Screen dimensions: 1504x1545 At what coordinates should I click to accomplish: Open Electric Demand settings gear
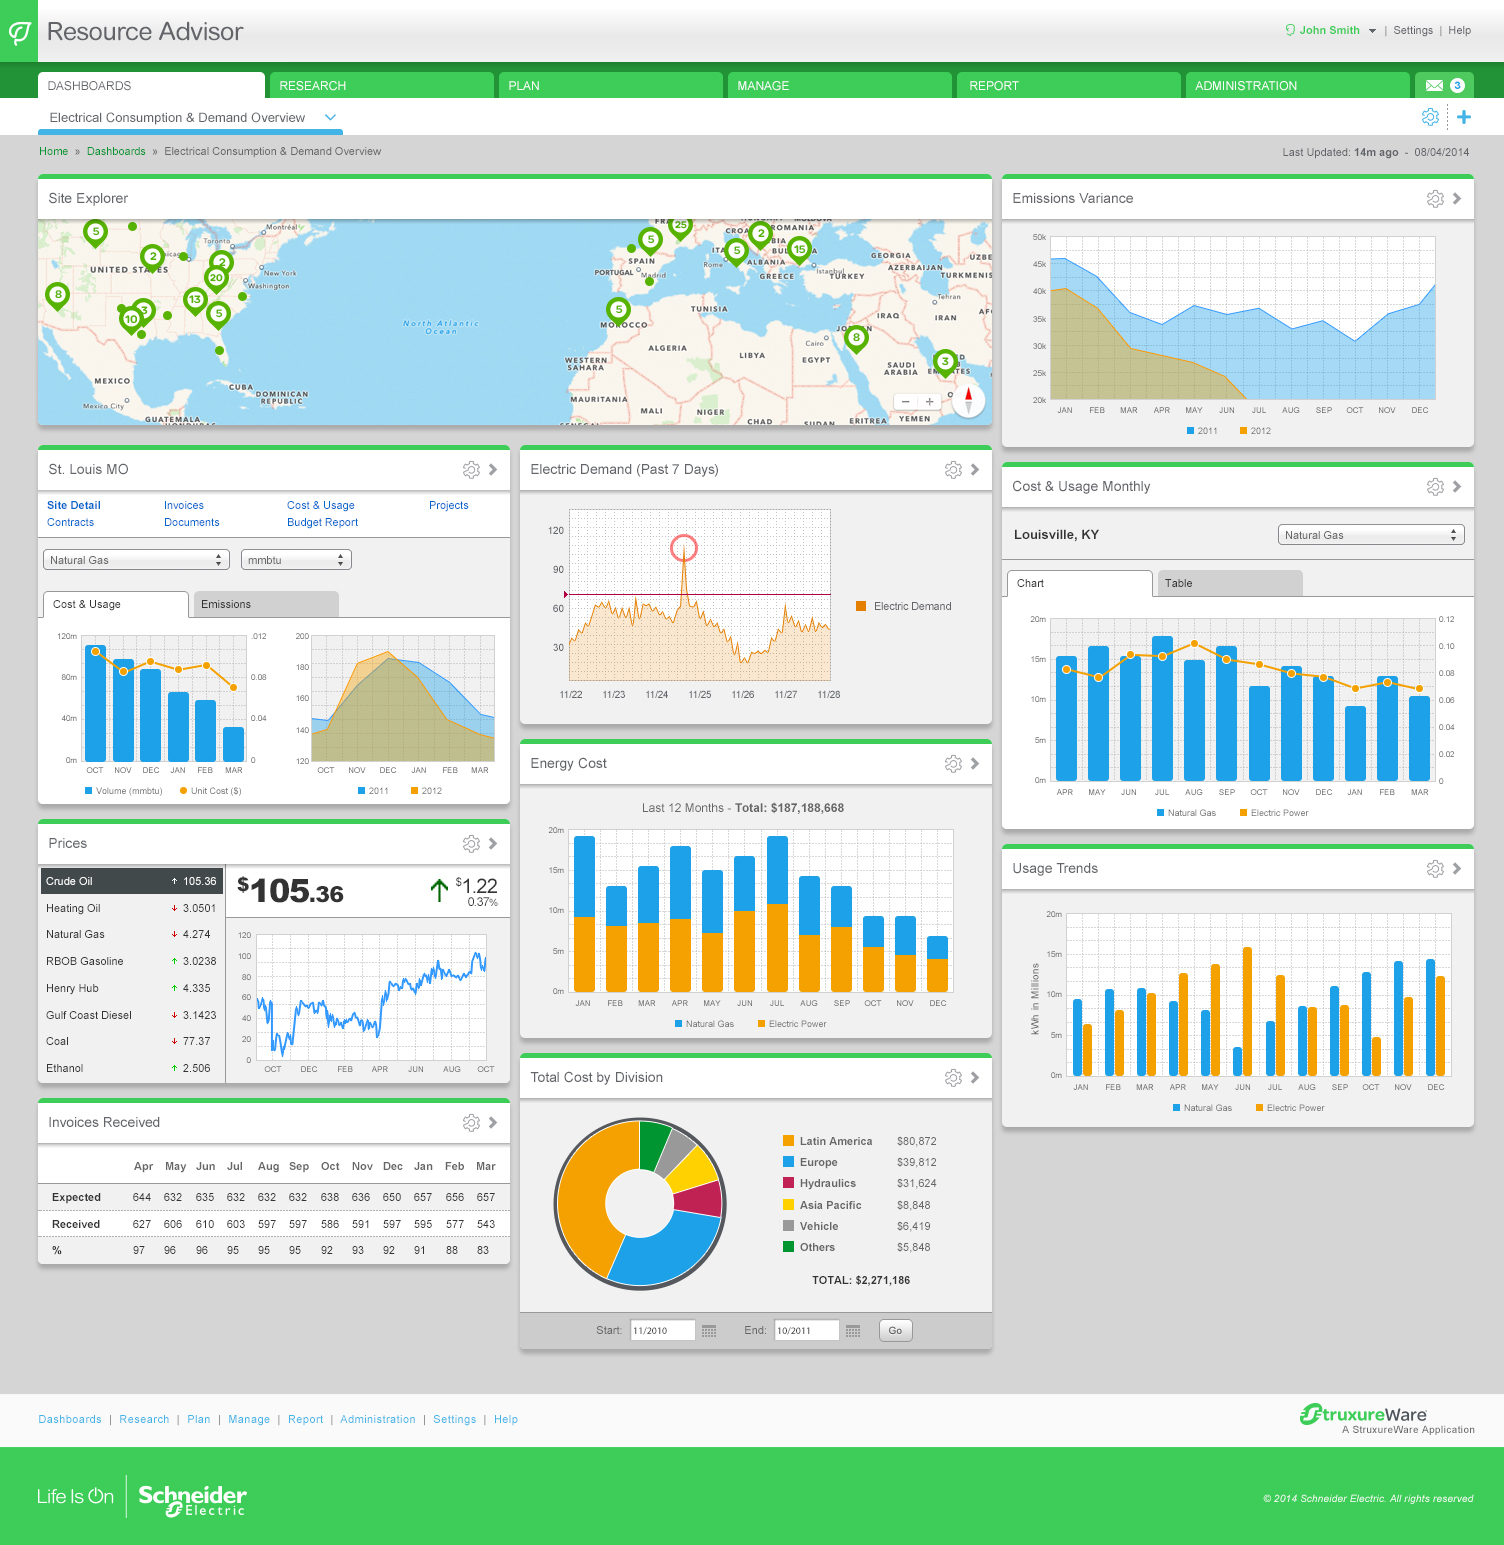coord(953,470)
